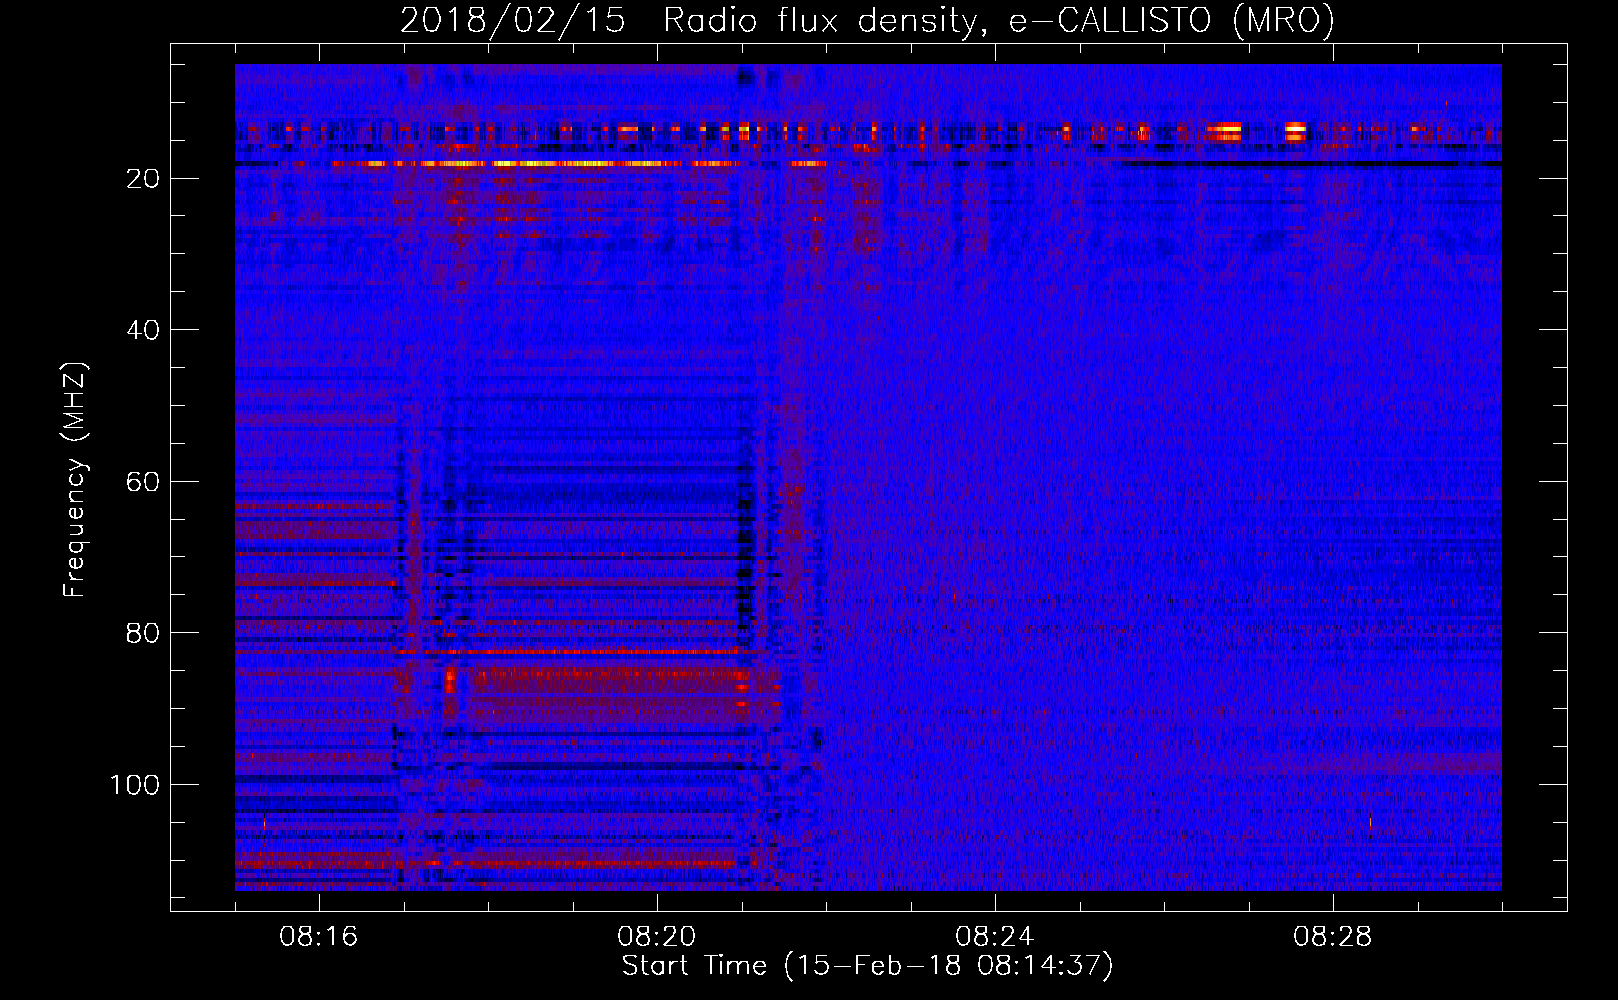The width and height of the screenshot is (1618, 1000).
Task: Click the 'Start Time (15-Feb-18 08:14:37)' x-axis label
Action: pos(867,966)
